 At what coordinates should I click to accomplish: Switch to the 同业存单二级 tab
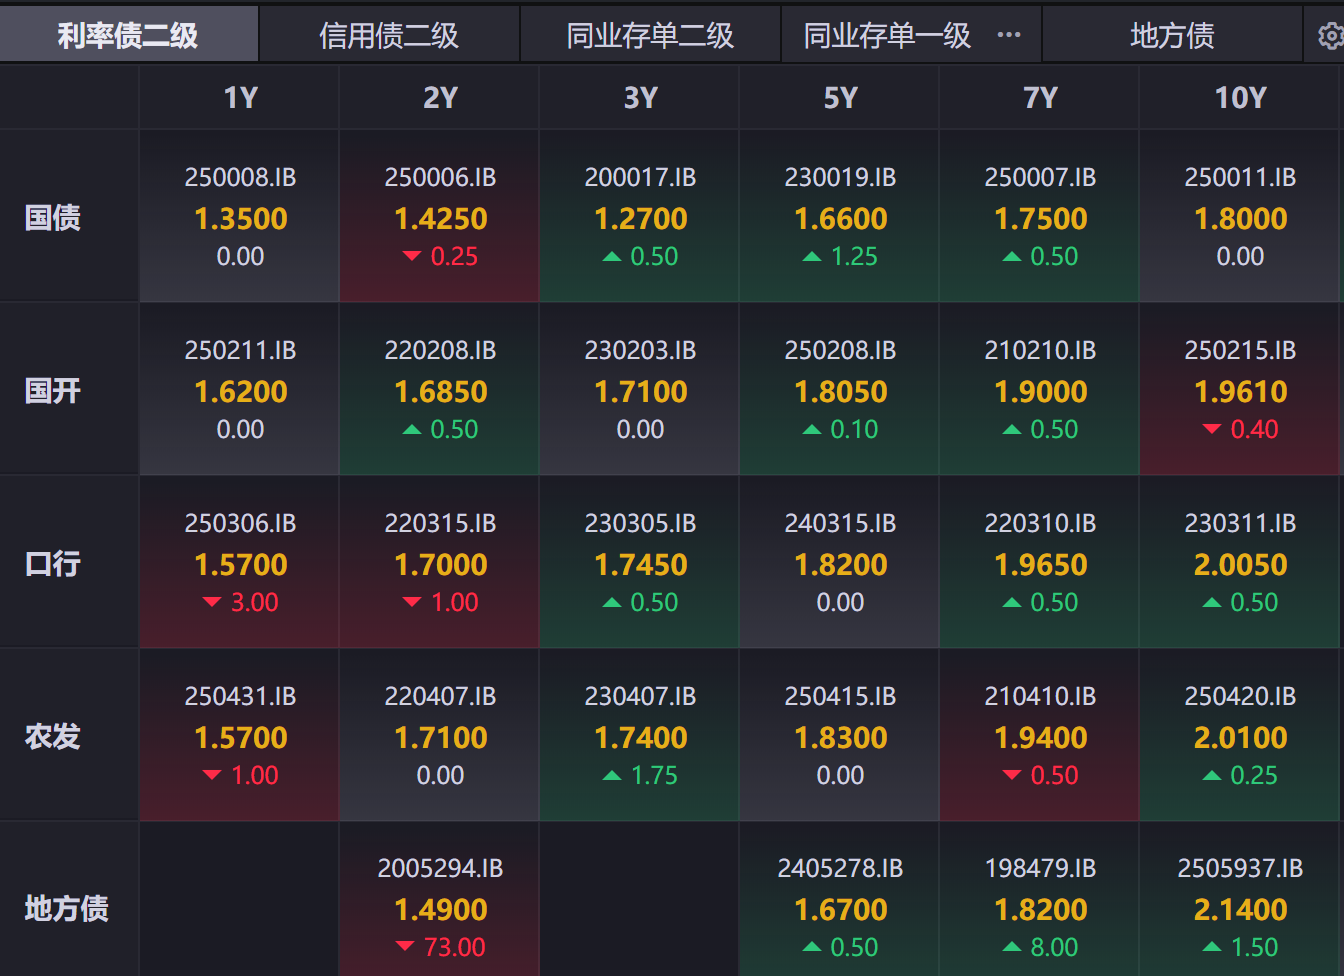[x=650, y=36]
